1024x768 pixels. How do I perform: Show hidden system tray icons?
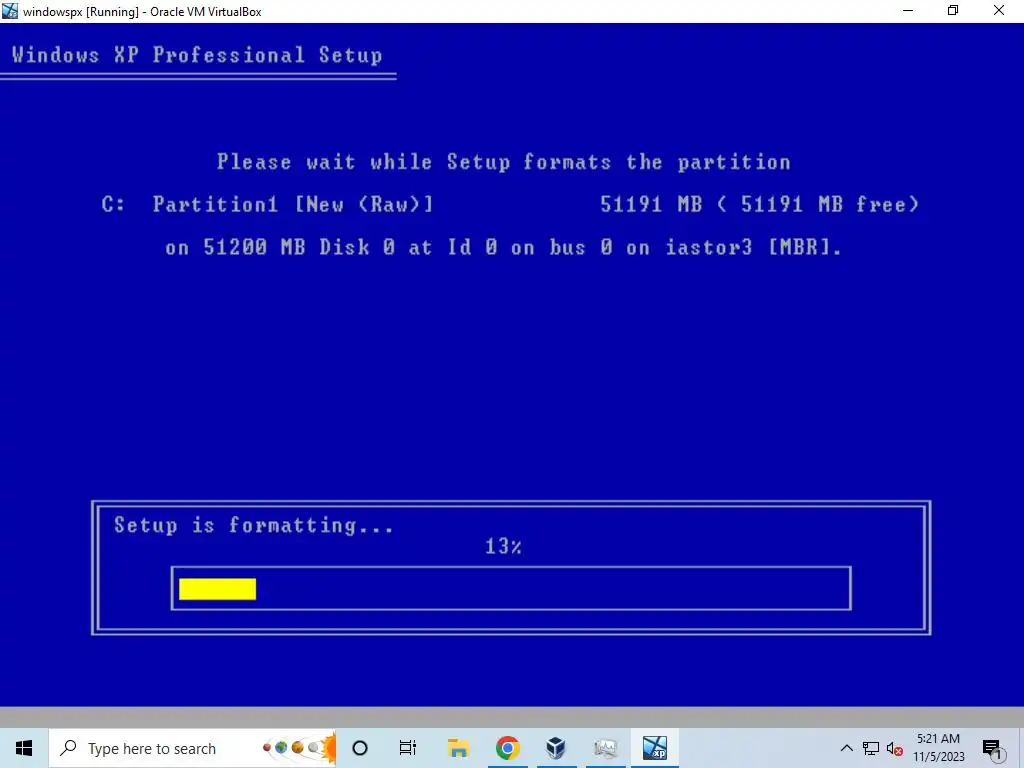click(846, 748)
